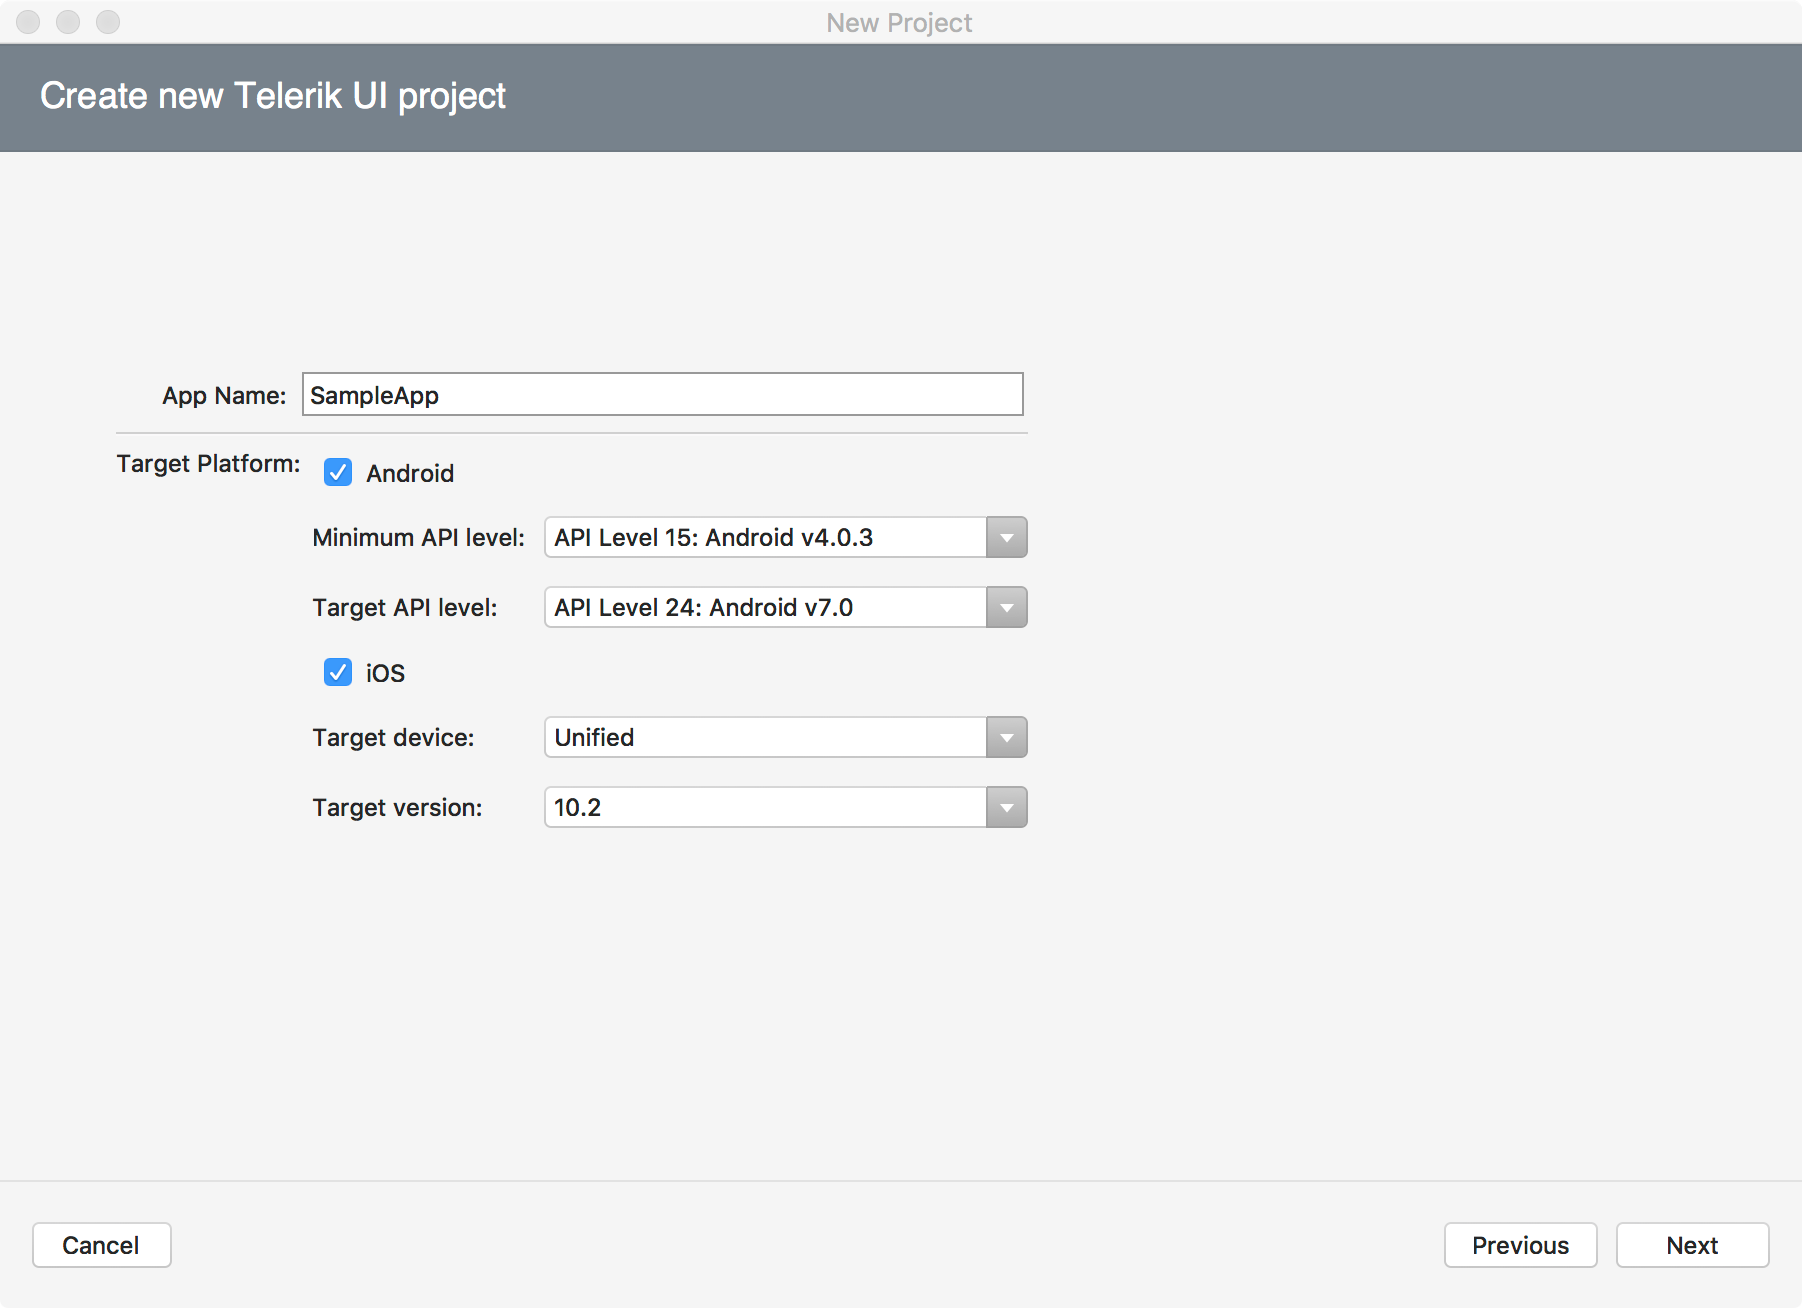Click the Target API level label
The image size is (1802, 1308).
404,608
